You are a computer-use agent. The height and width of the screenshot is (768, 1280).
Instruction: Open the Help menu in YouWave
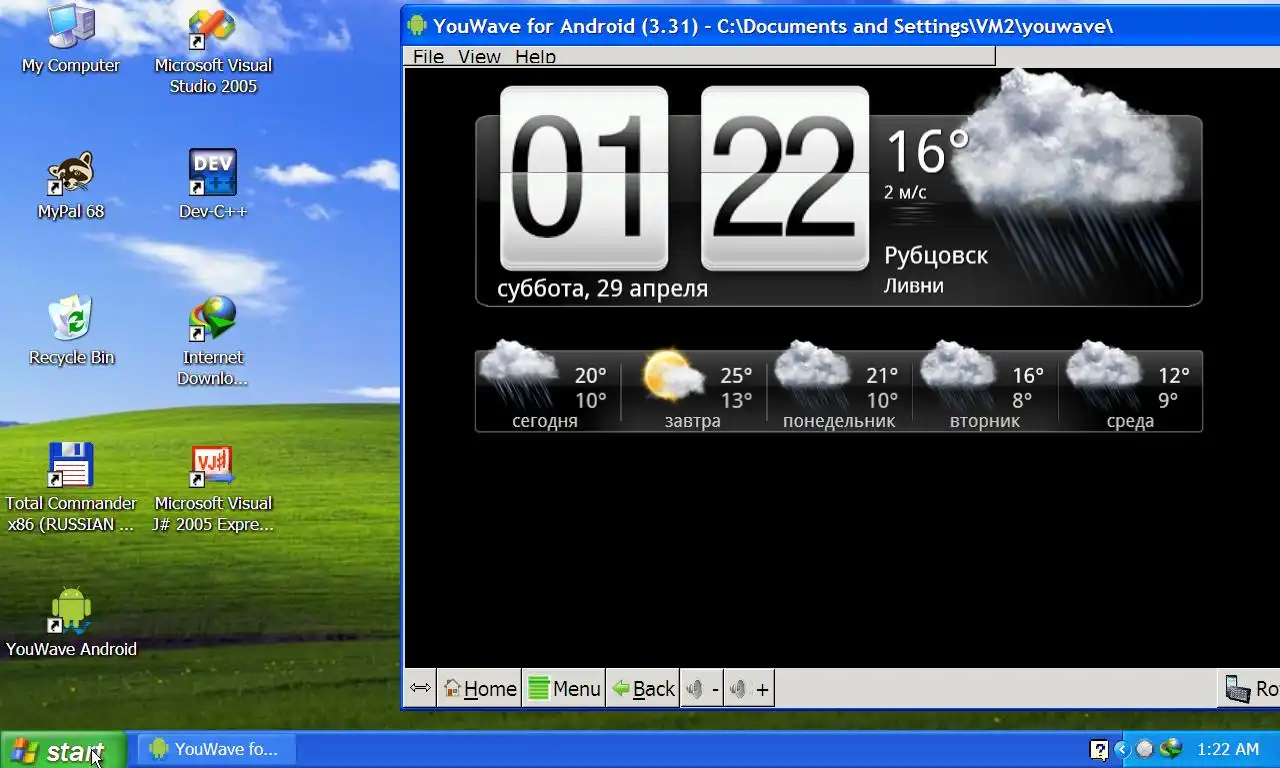(535, 57)
